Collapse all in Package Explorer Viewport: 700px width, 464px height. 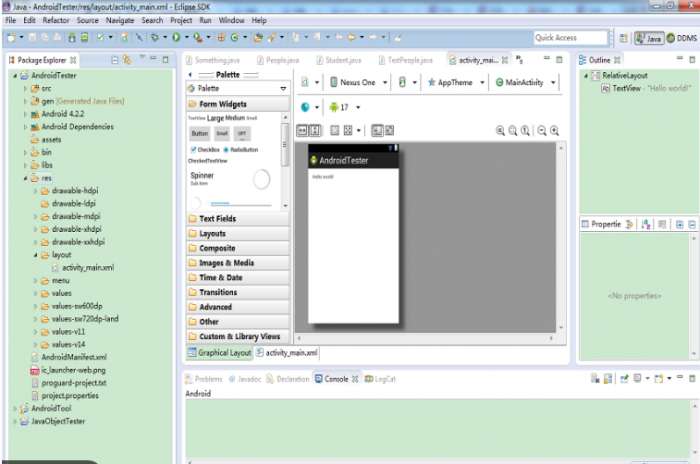(x=115, y=60)
